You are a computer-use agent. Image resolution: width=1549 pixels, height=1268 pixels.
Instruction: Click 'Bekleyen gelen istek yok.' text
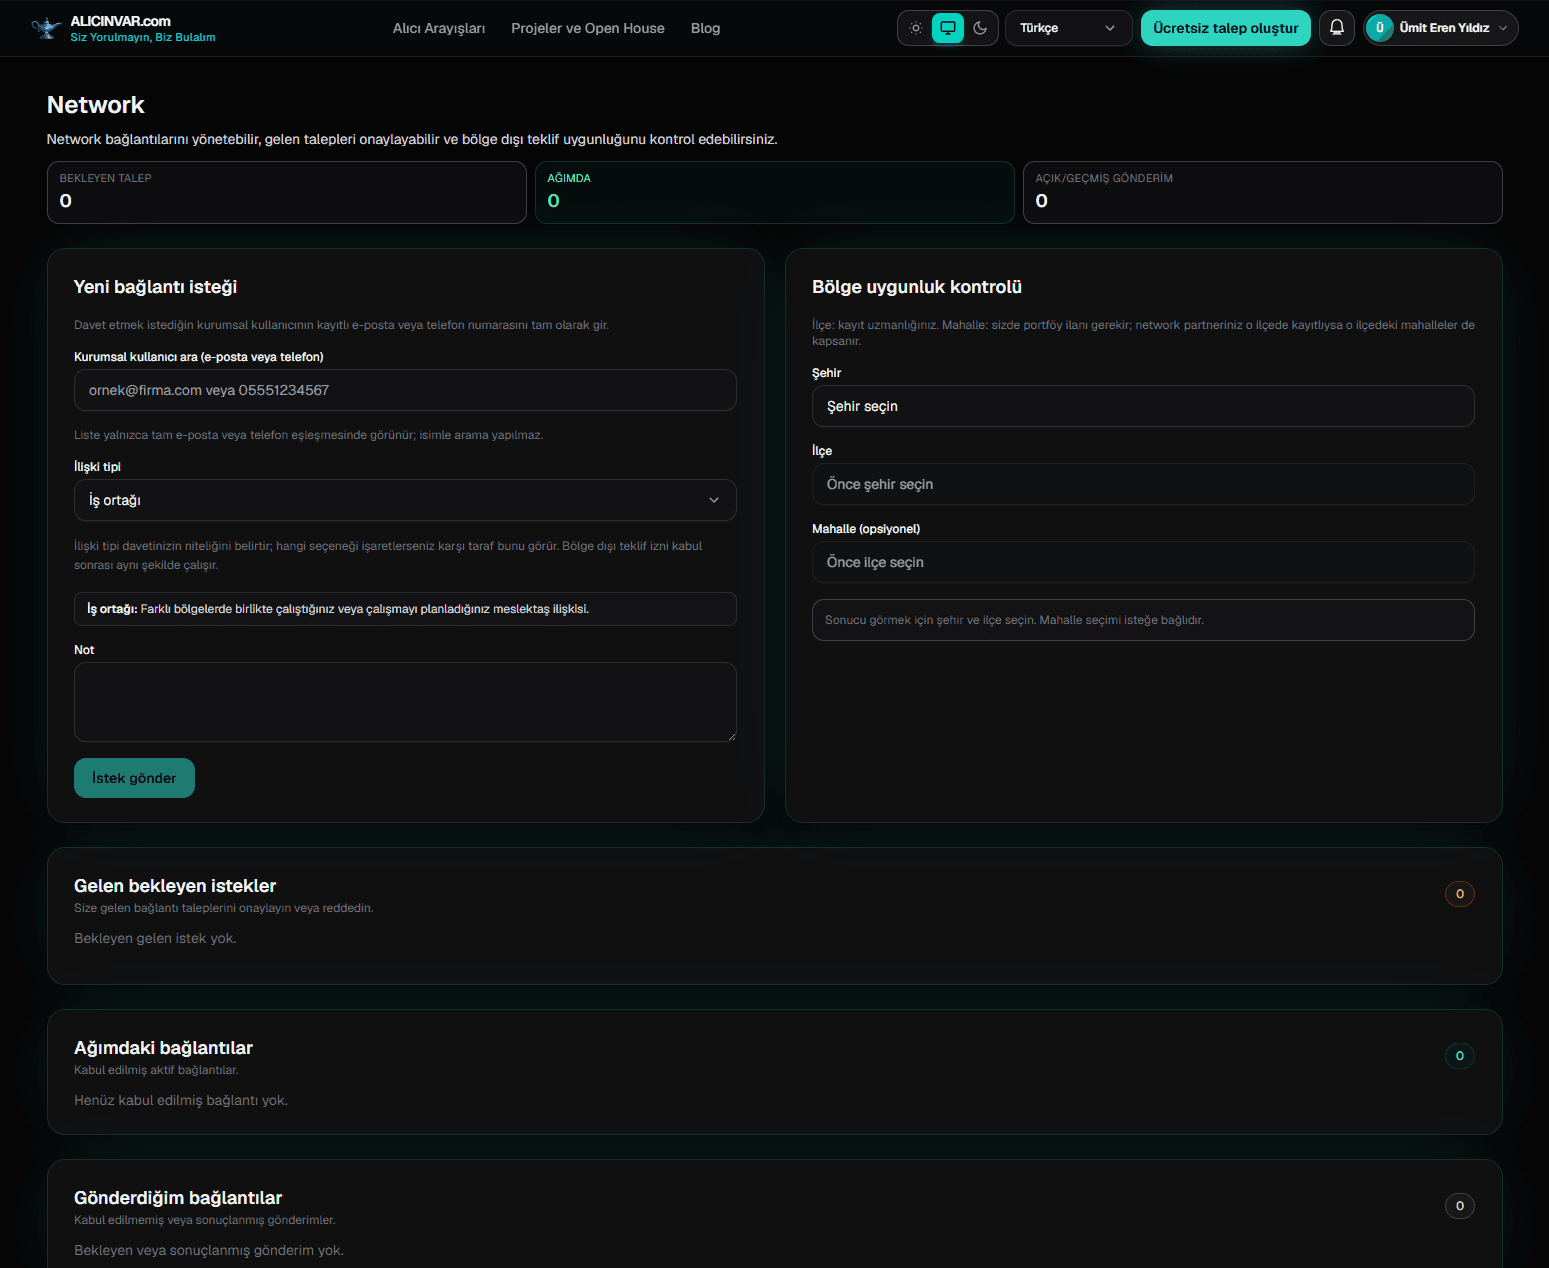(155, 938)
